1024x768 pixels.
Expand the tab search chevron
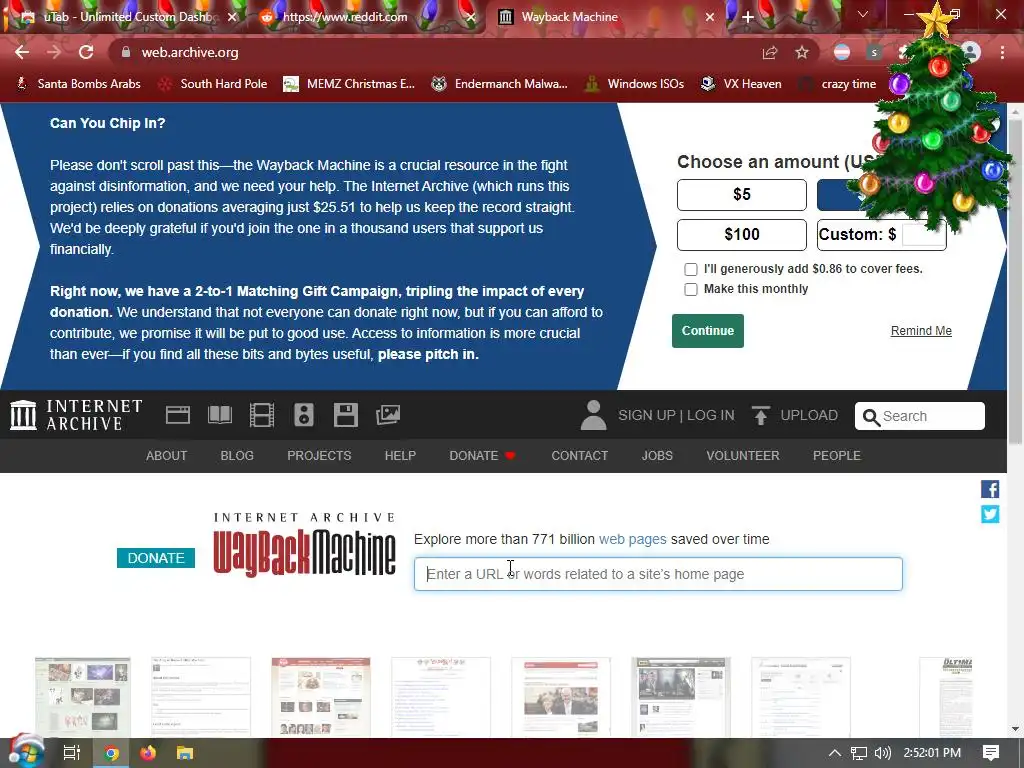click(x=863, y=14)
